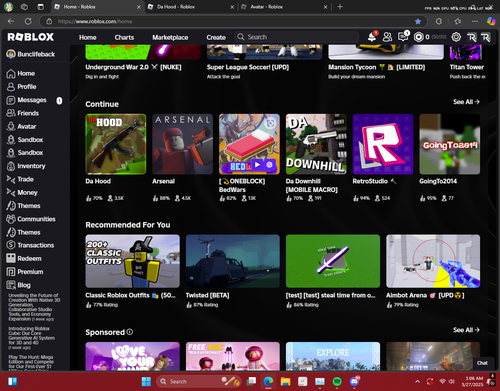
Task: Open Marketplace in the top navigation
Action: [170, 37]
